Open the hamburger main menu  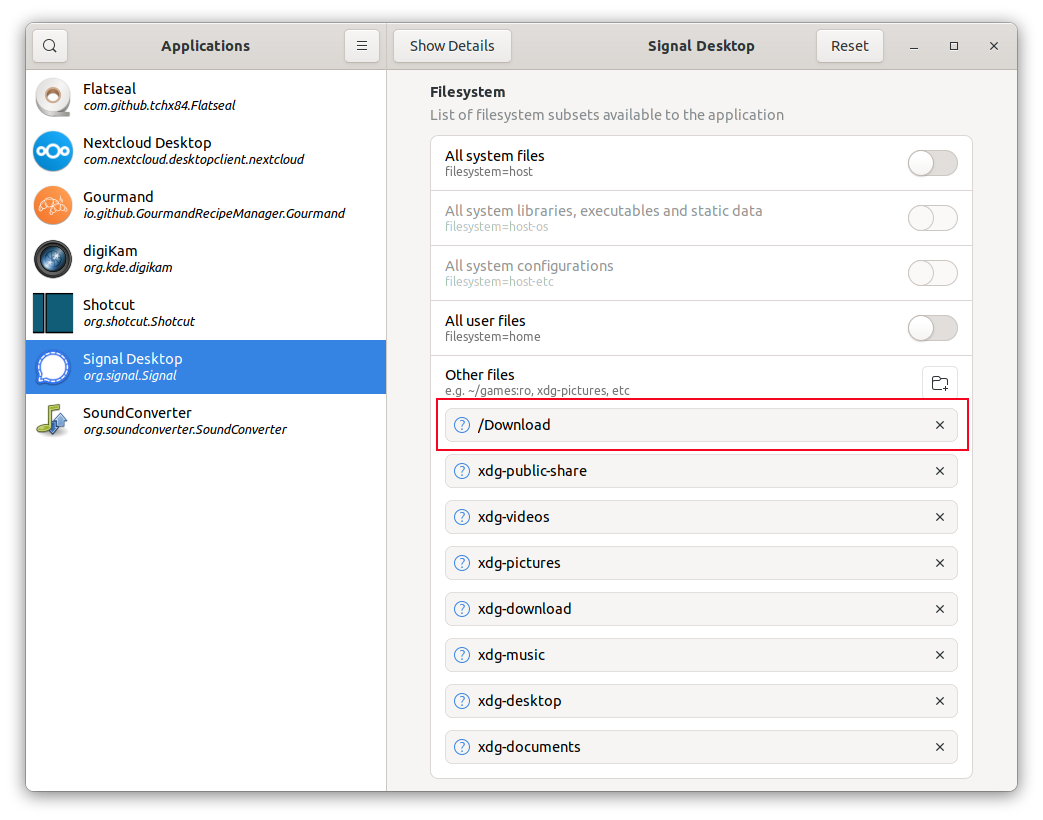point(362,46)
